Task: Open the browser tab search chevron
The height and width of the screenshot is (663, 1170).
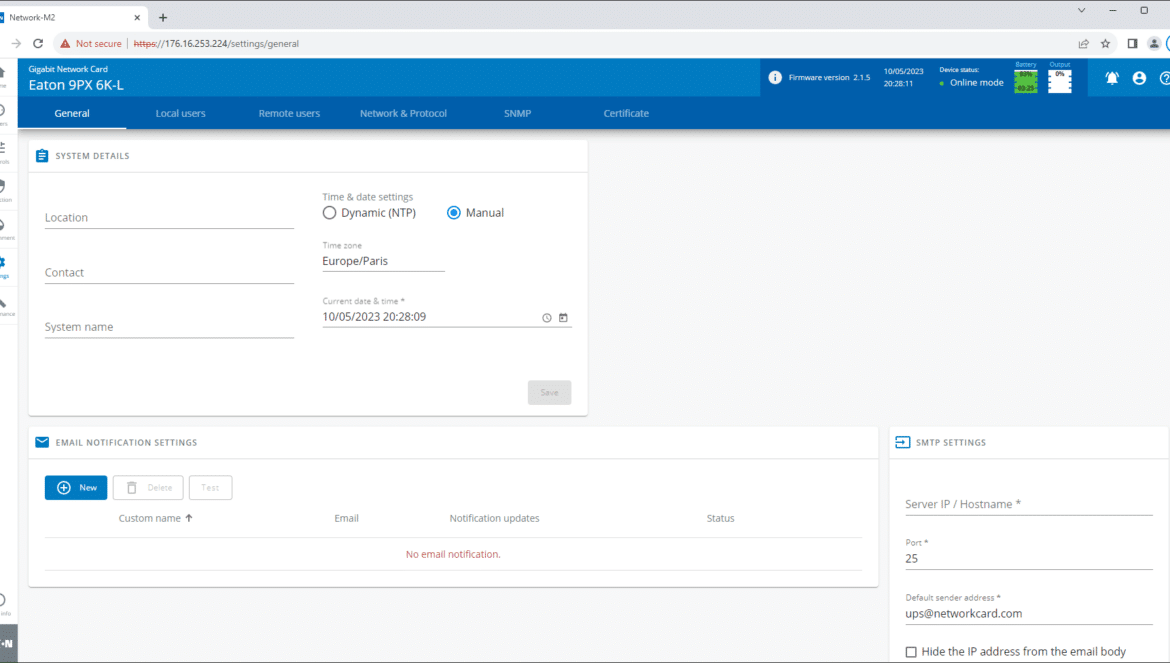Action: coord(1081,10)
